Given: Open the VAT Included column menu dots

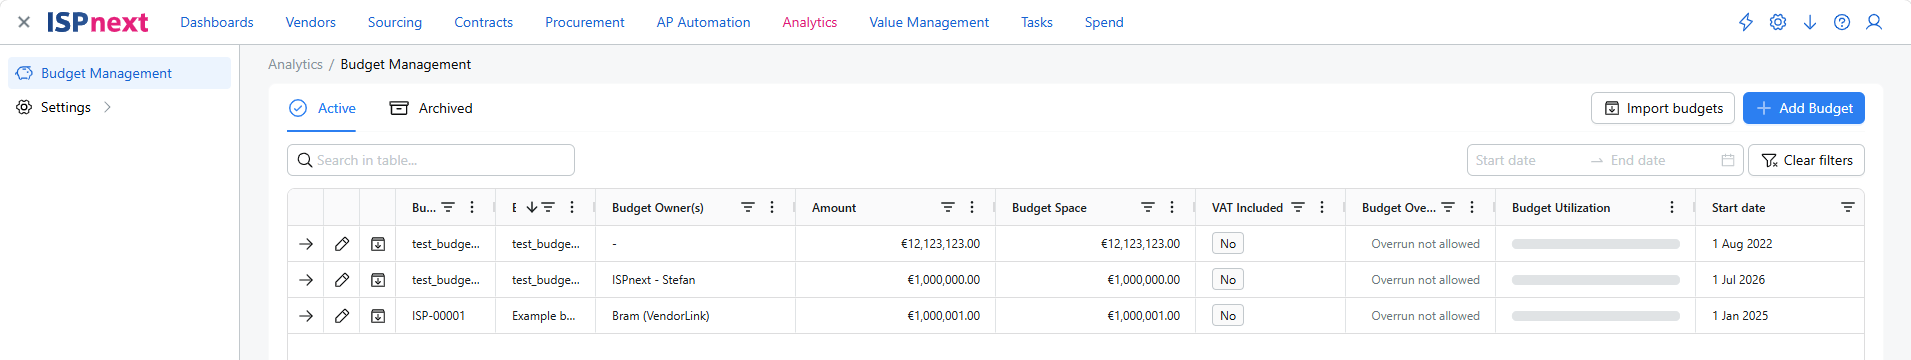Looking at the screenshot, I should (x=1322, y=207).
